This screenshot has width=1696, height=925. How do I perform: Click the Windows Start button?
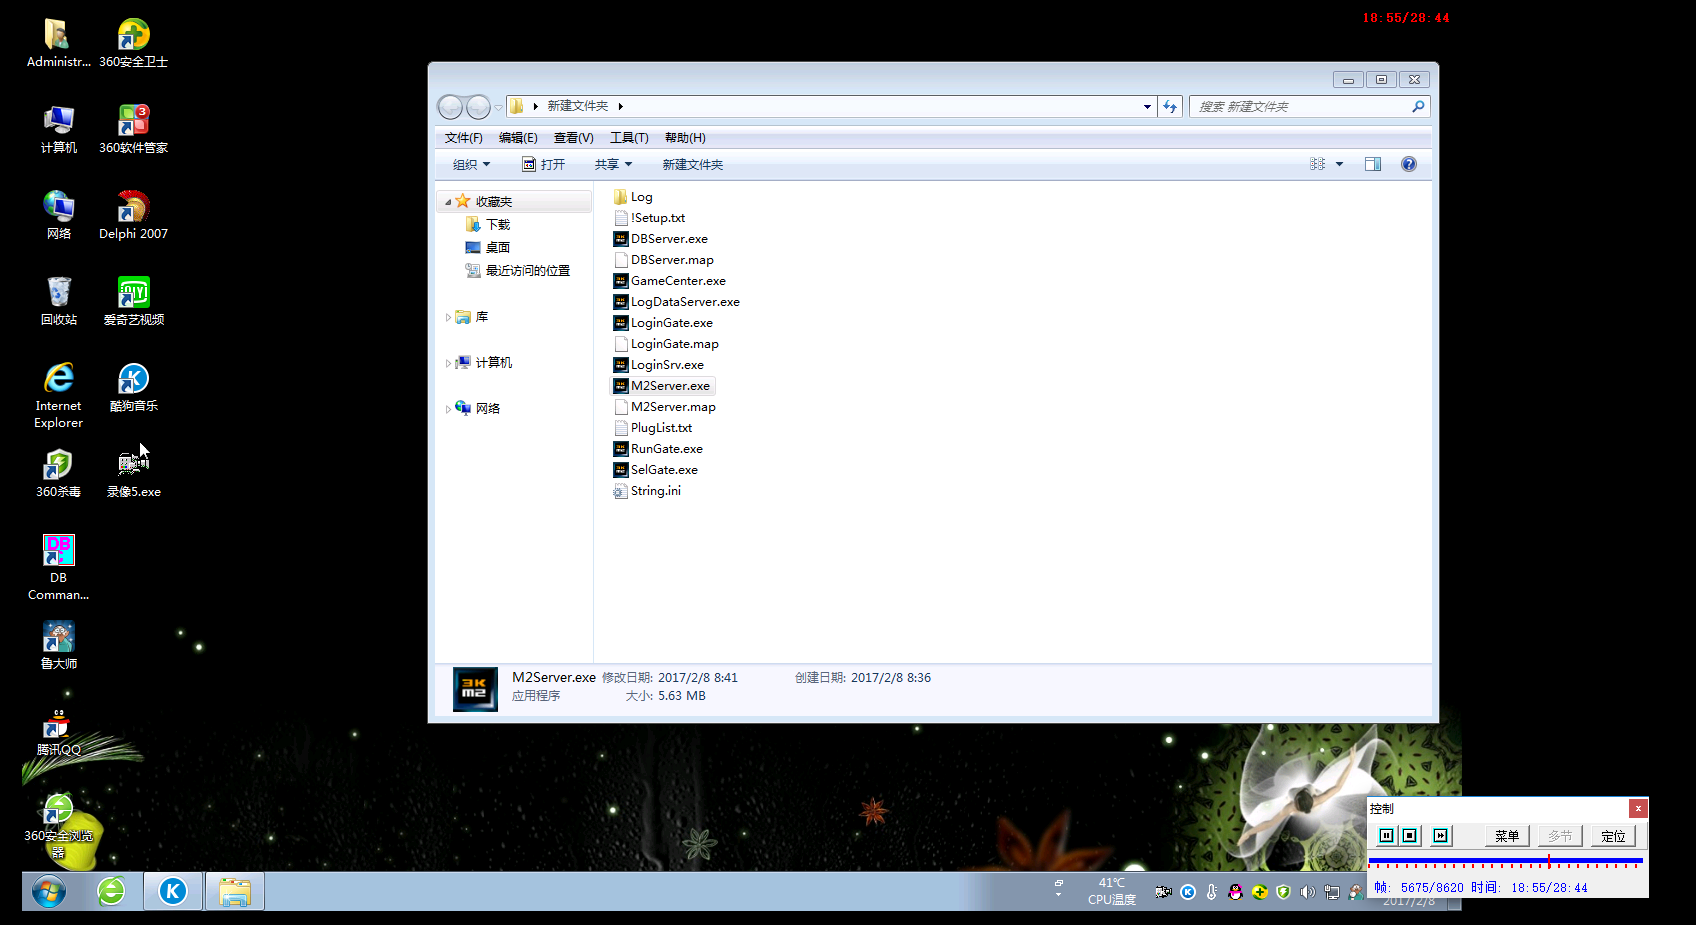48,891
